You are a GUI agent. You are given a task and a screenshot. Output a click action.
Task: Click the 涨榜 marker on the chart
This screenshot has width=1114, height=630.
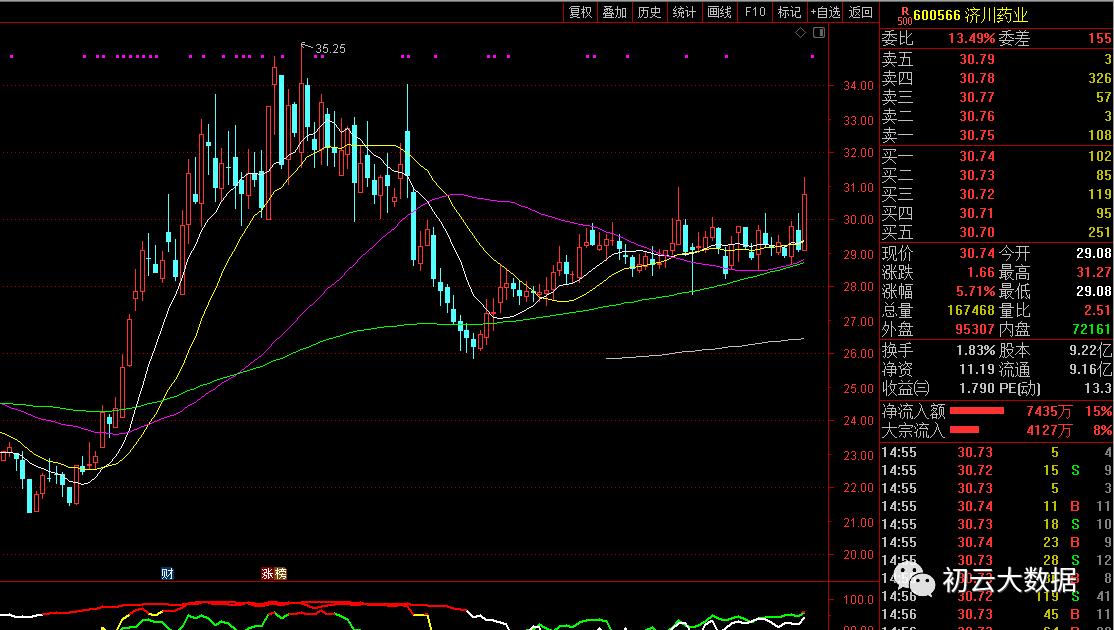[x=273, y=573]
